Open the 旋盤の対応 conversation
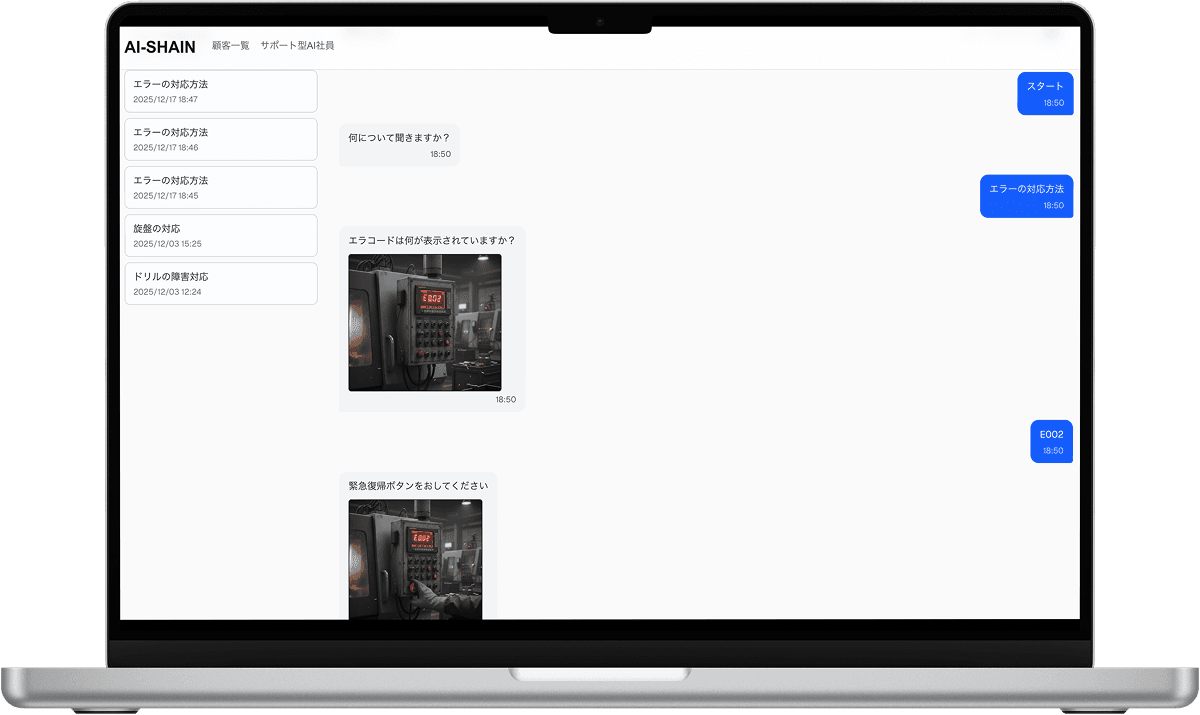Viewport: 1200px width, 715px height. (x=220, y=235)
